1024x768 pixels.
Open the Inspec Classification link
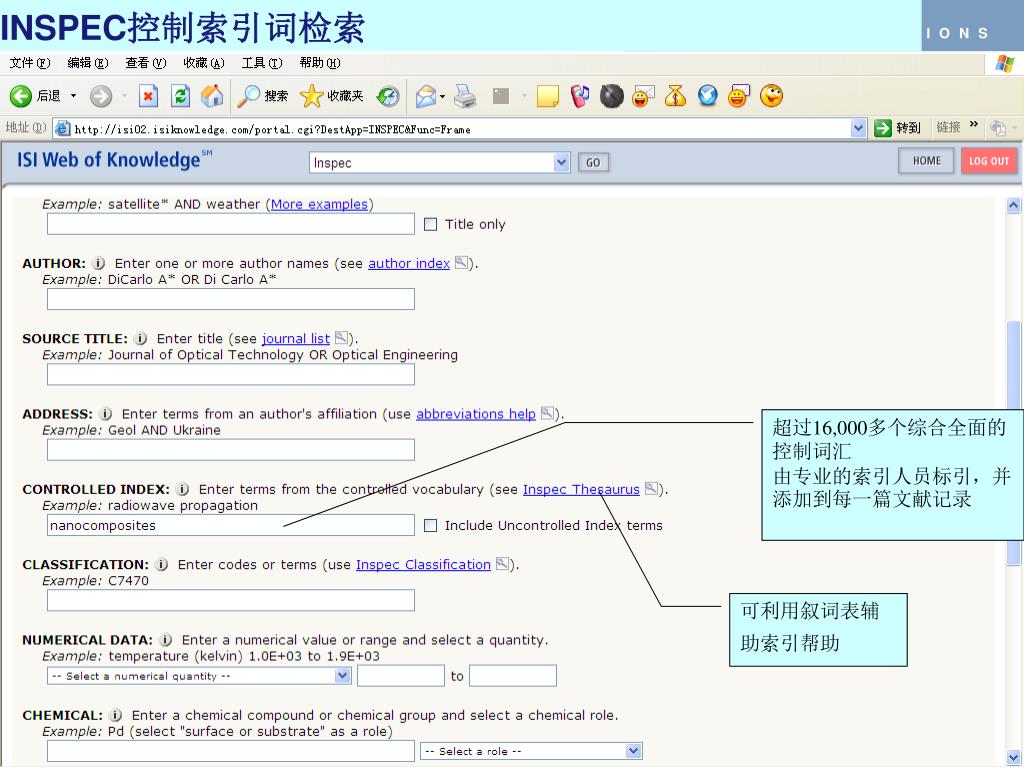pos(423,564)
